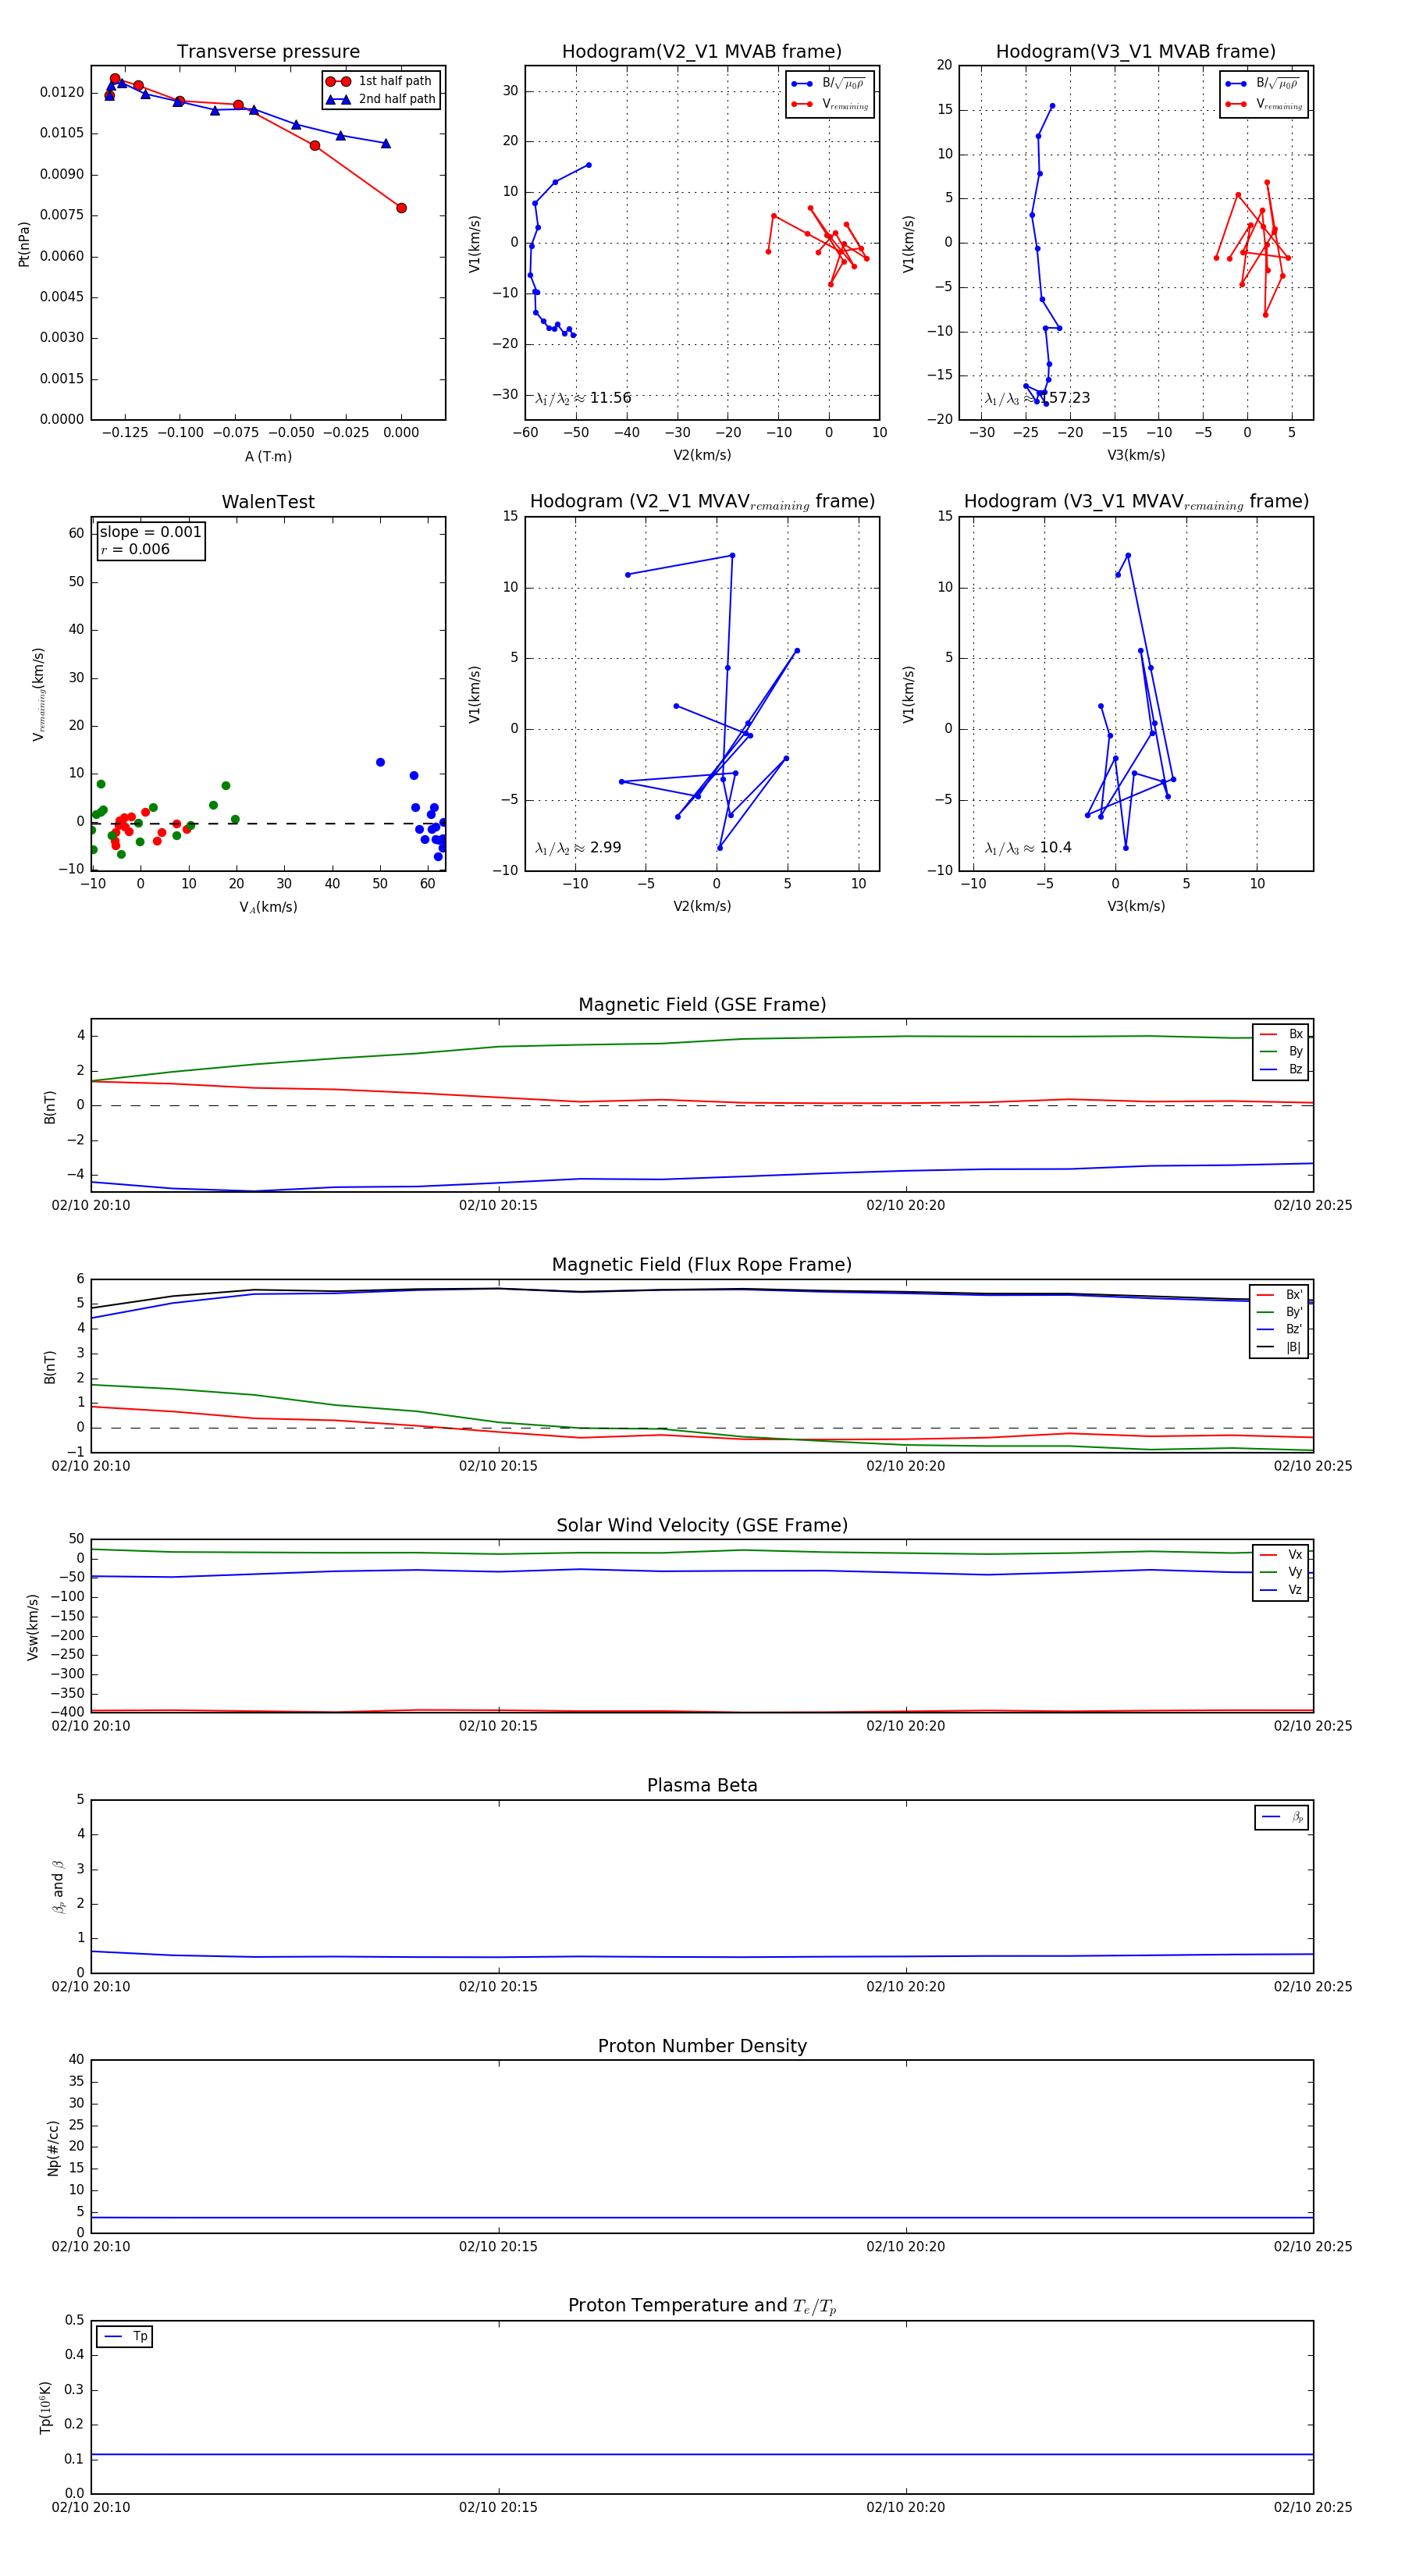Click the 'WalenTest' plot title
Image resolution: width=1405 pixels, height=2576 pixels.
pos(268,502)
